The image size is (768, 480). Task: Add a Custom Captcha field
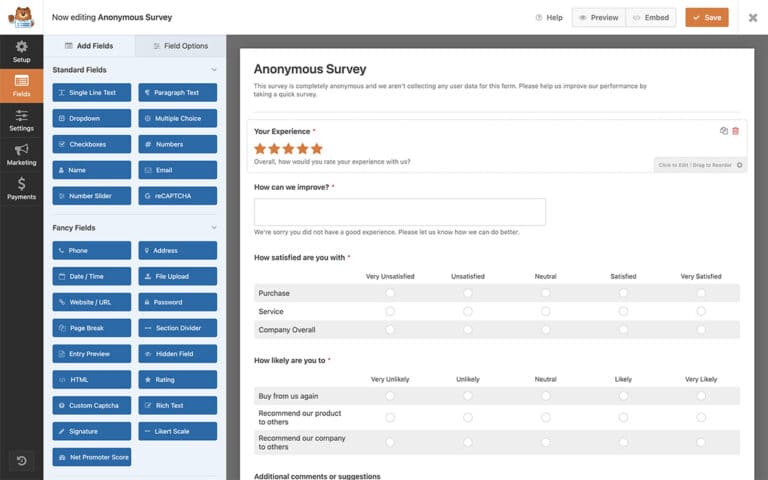tap(92, 406)
